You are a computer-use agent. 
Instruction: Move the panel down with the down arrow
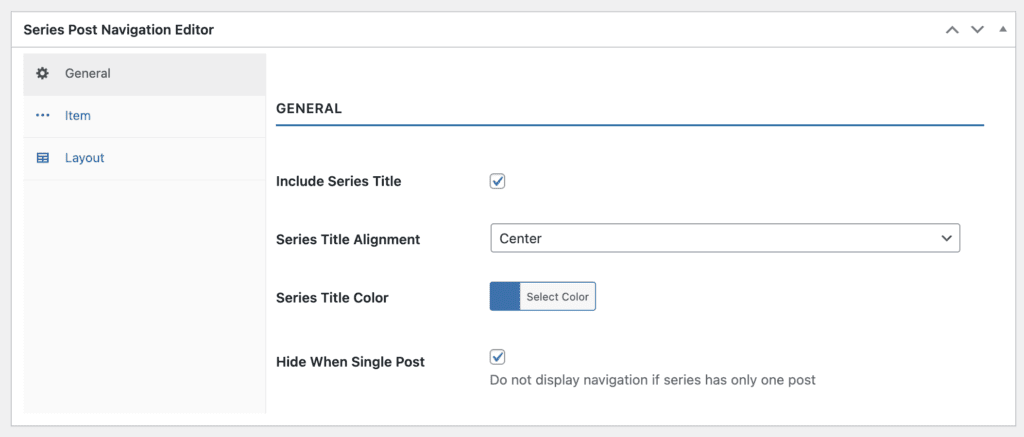click(977, 30)
